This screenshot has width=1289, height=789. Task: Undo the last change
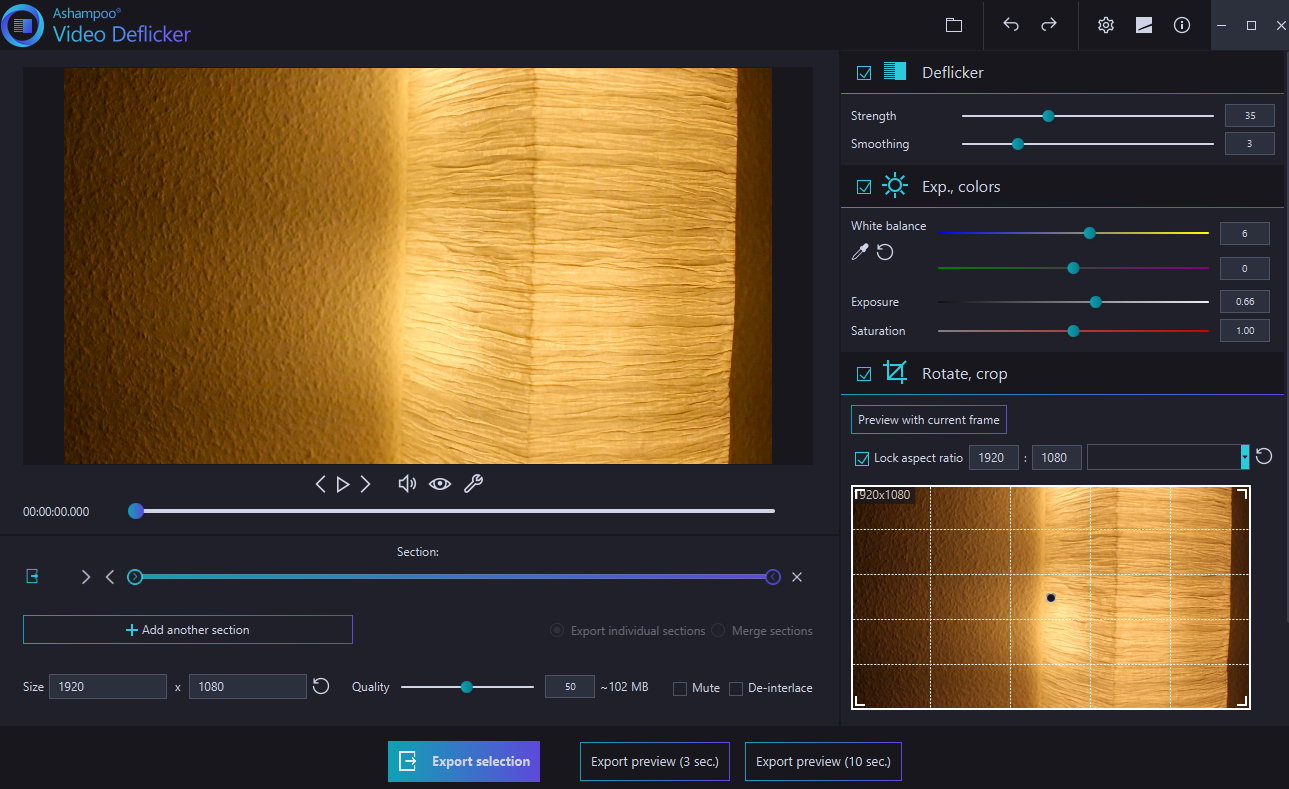tap(1011, 25)
